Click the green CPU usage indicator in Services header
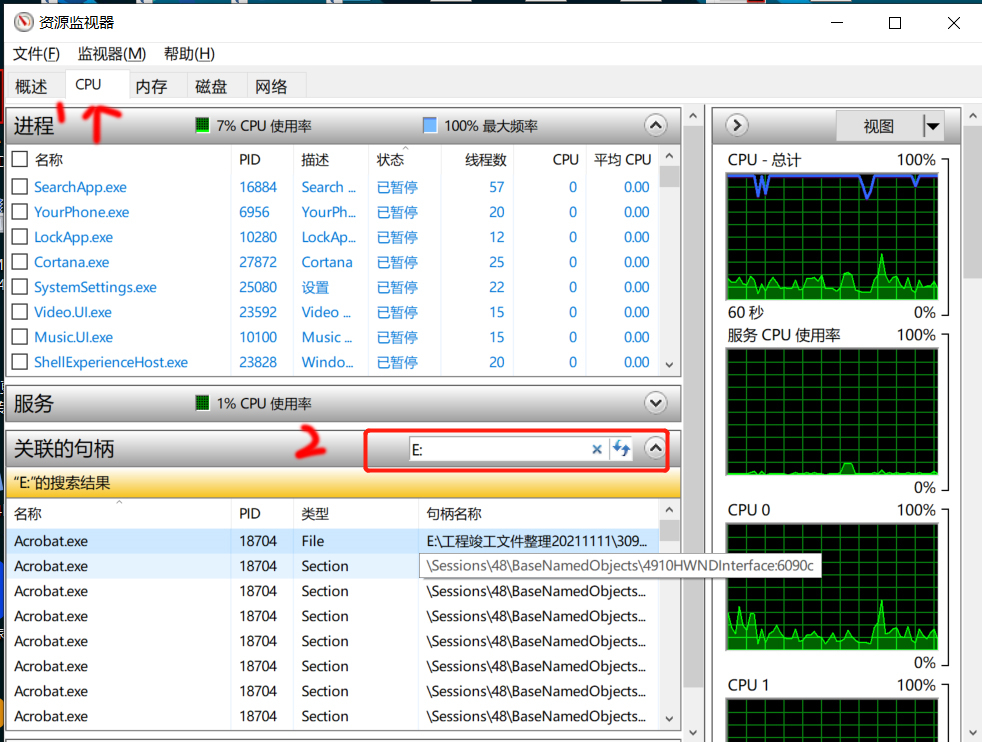Viewport: 982px width, 742px height. pyautogui.click(x=203, y=403)
